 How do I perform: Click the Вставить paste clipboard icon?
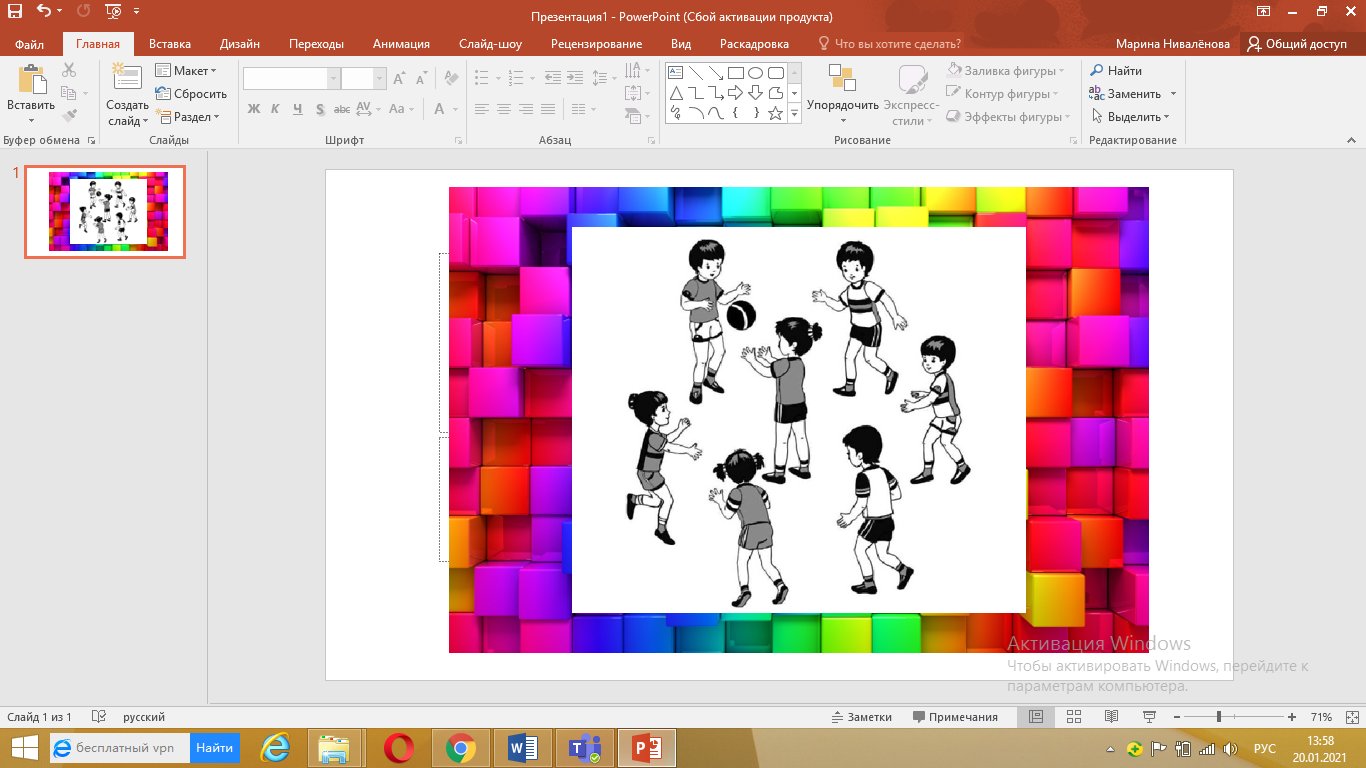click(31, 81)
